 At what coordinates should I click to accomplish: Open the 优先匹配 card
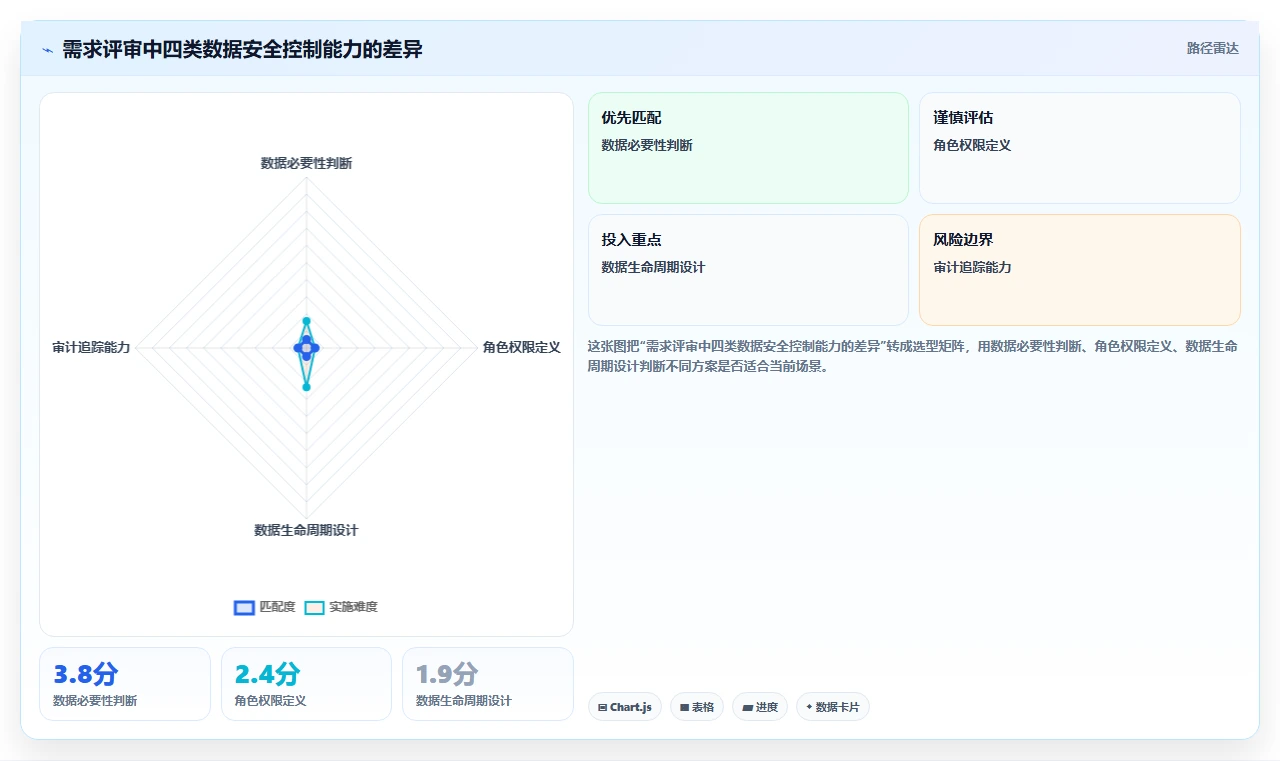748,148
